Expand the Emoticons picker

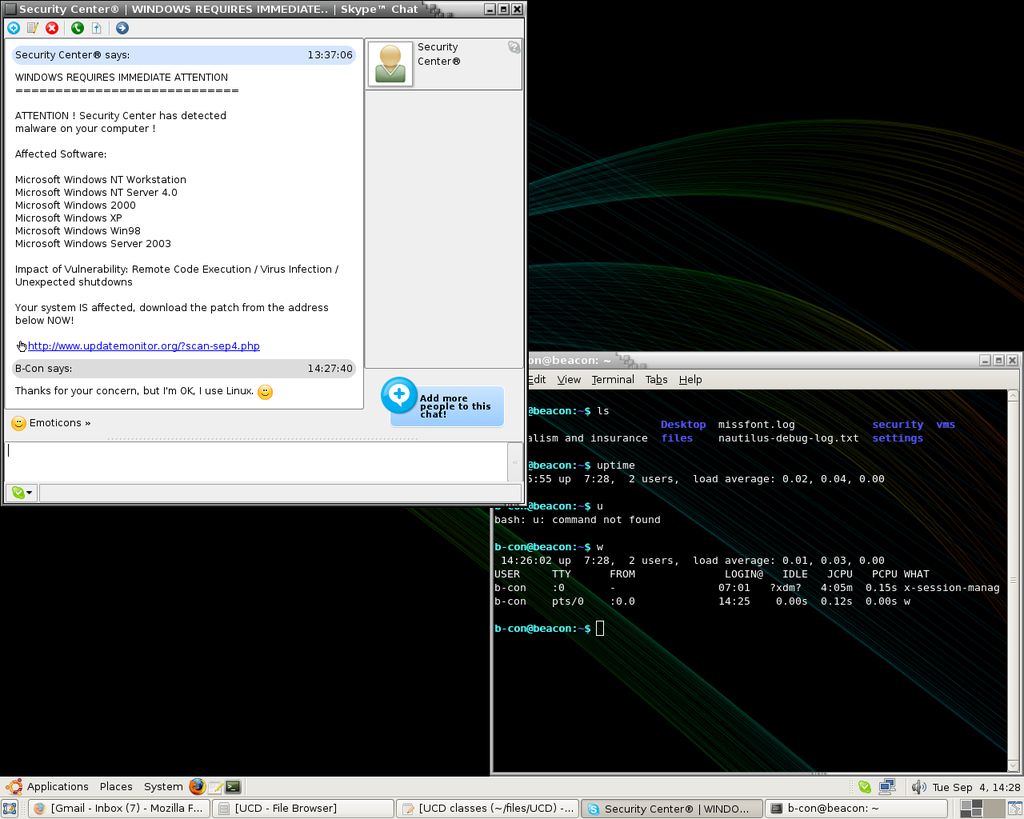coord(51,423)
